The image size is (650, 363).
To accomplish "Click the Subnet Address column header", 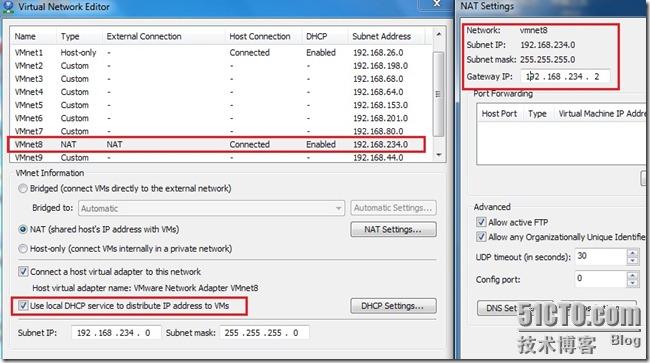I will pos(386,36).
